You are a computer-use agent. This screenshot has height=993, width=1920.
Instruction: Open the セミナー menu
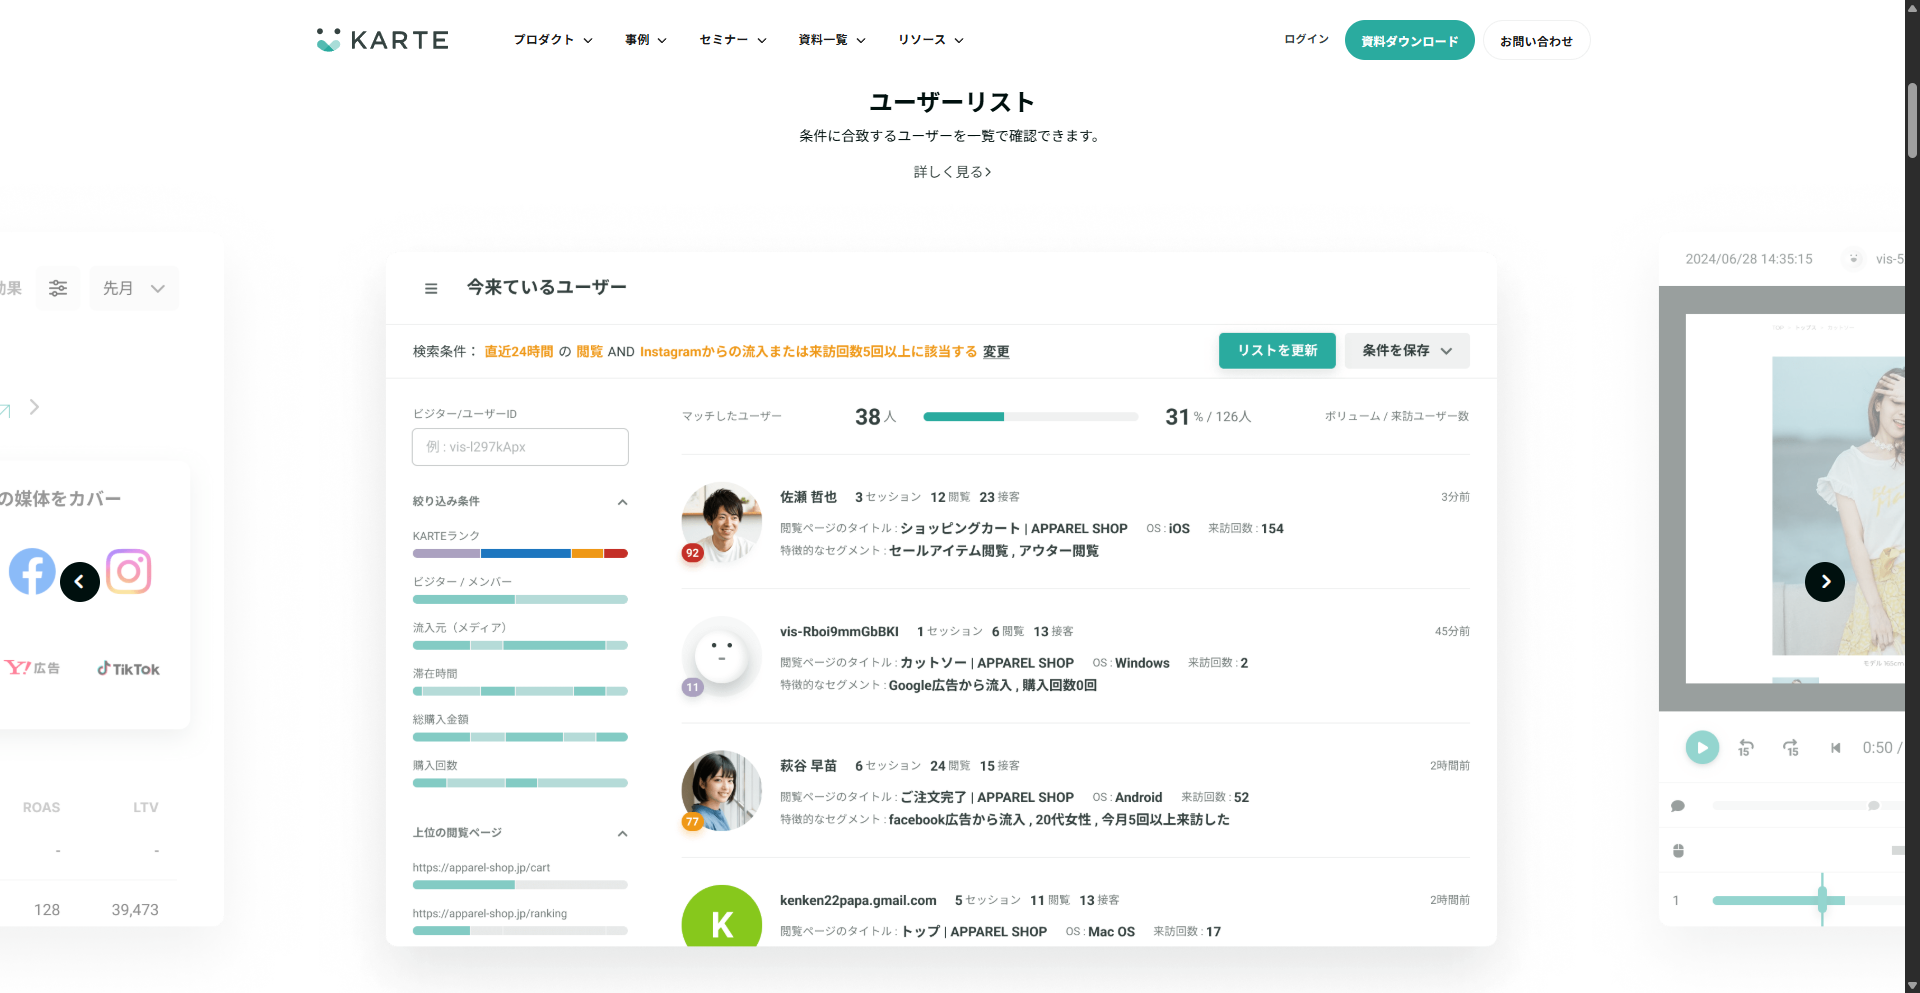[x=732, y=40]
